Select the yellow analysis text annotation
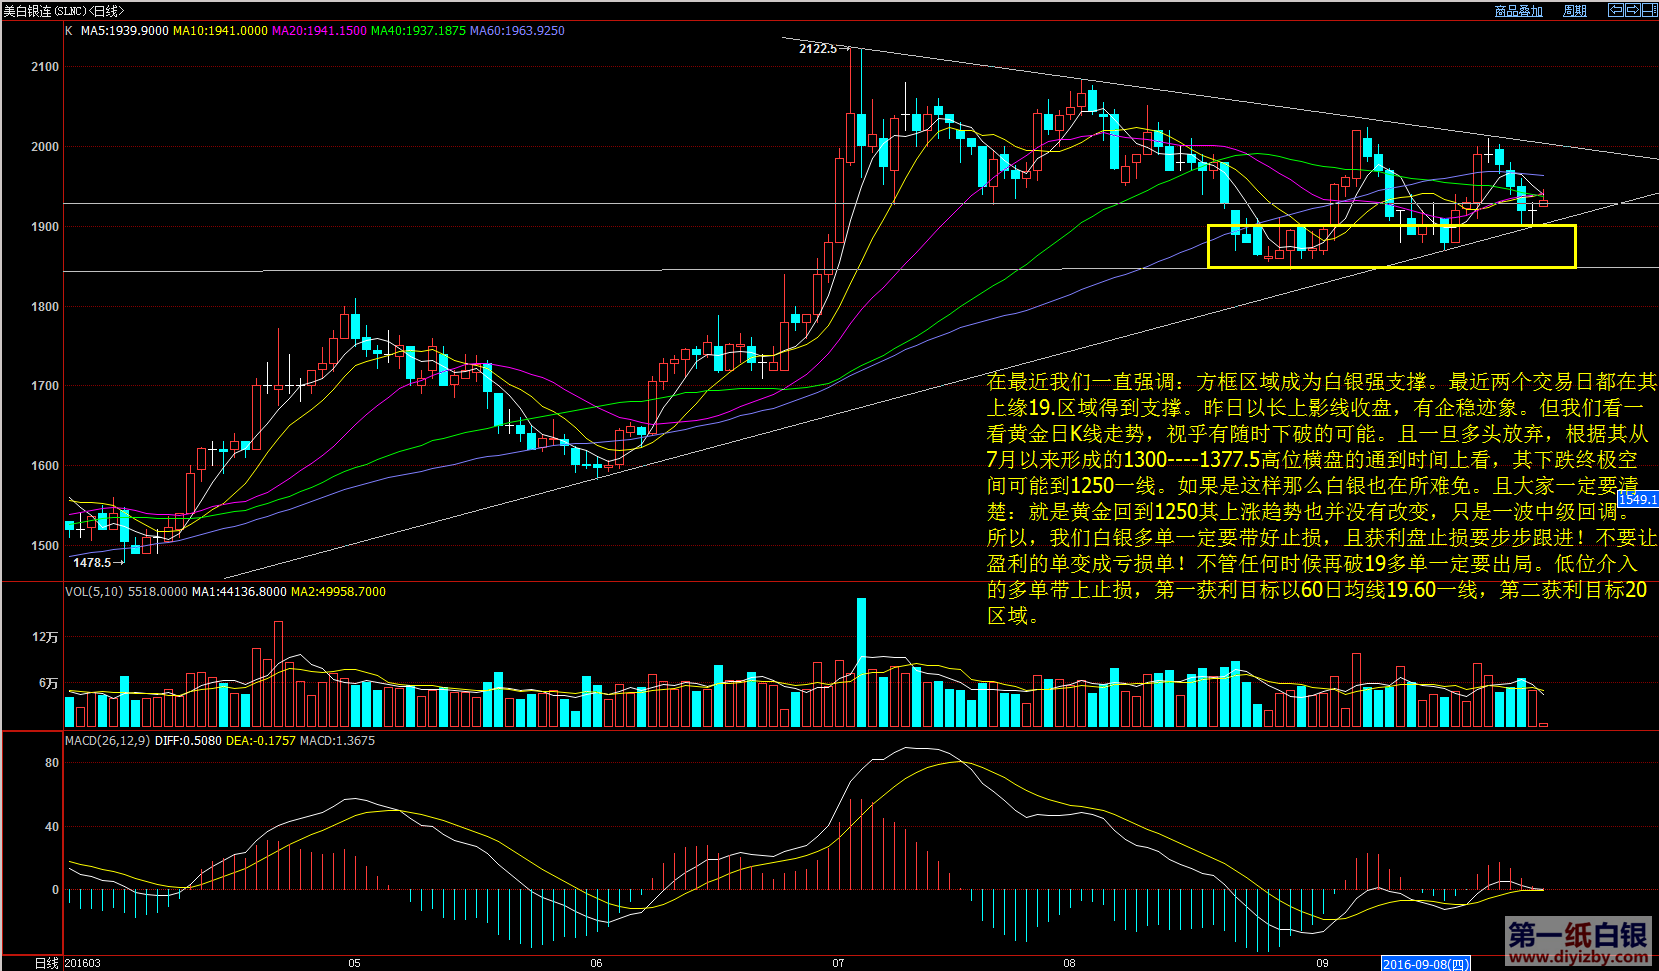The height and width of the screenshot is (971, 1659). tap(1320, 498)
